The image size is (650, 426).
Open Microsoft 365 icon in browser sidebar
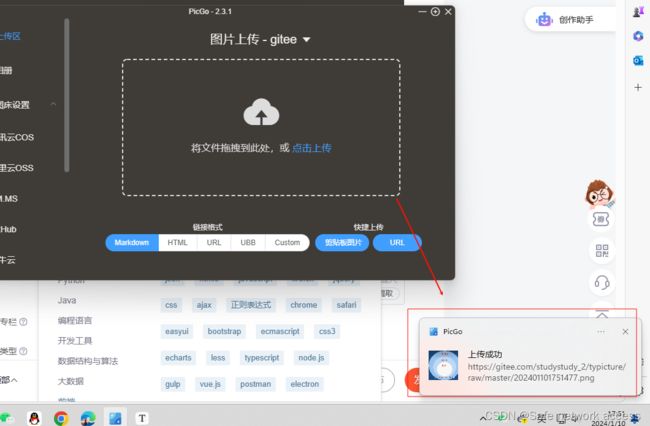coord(638,36)
